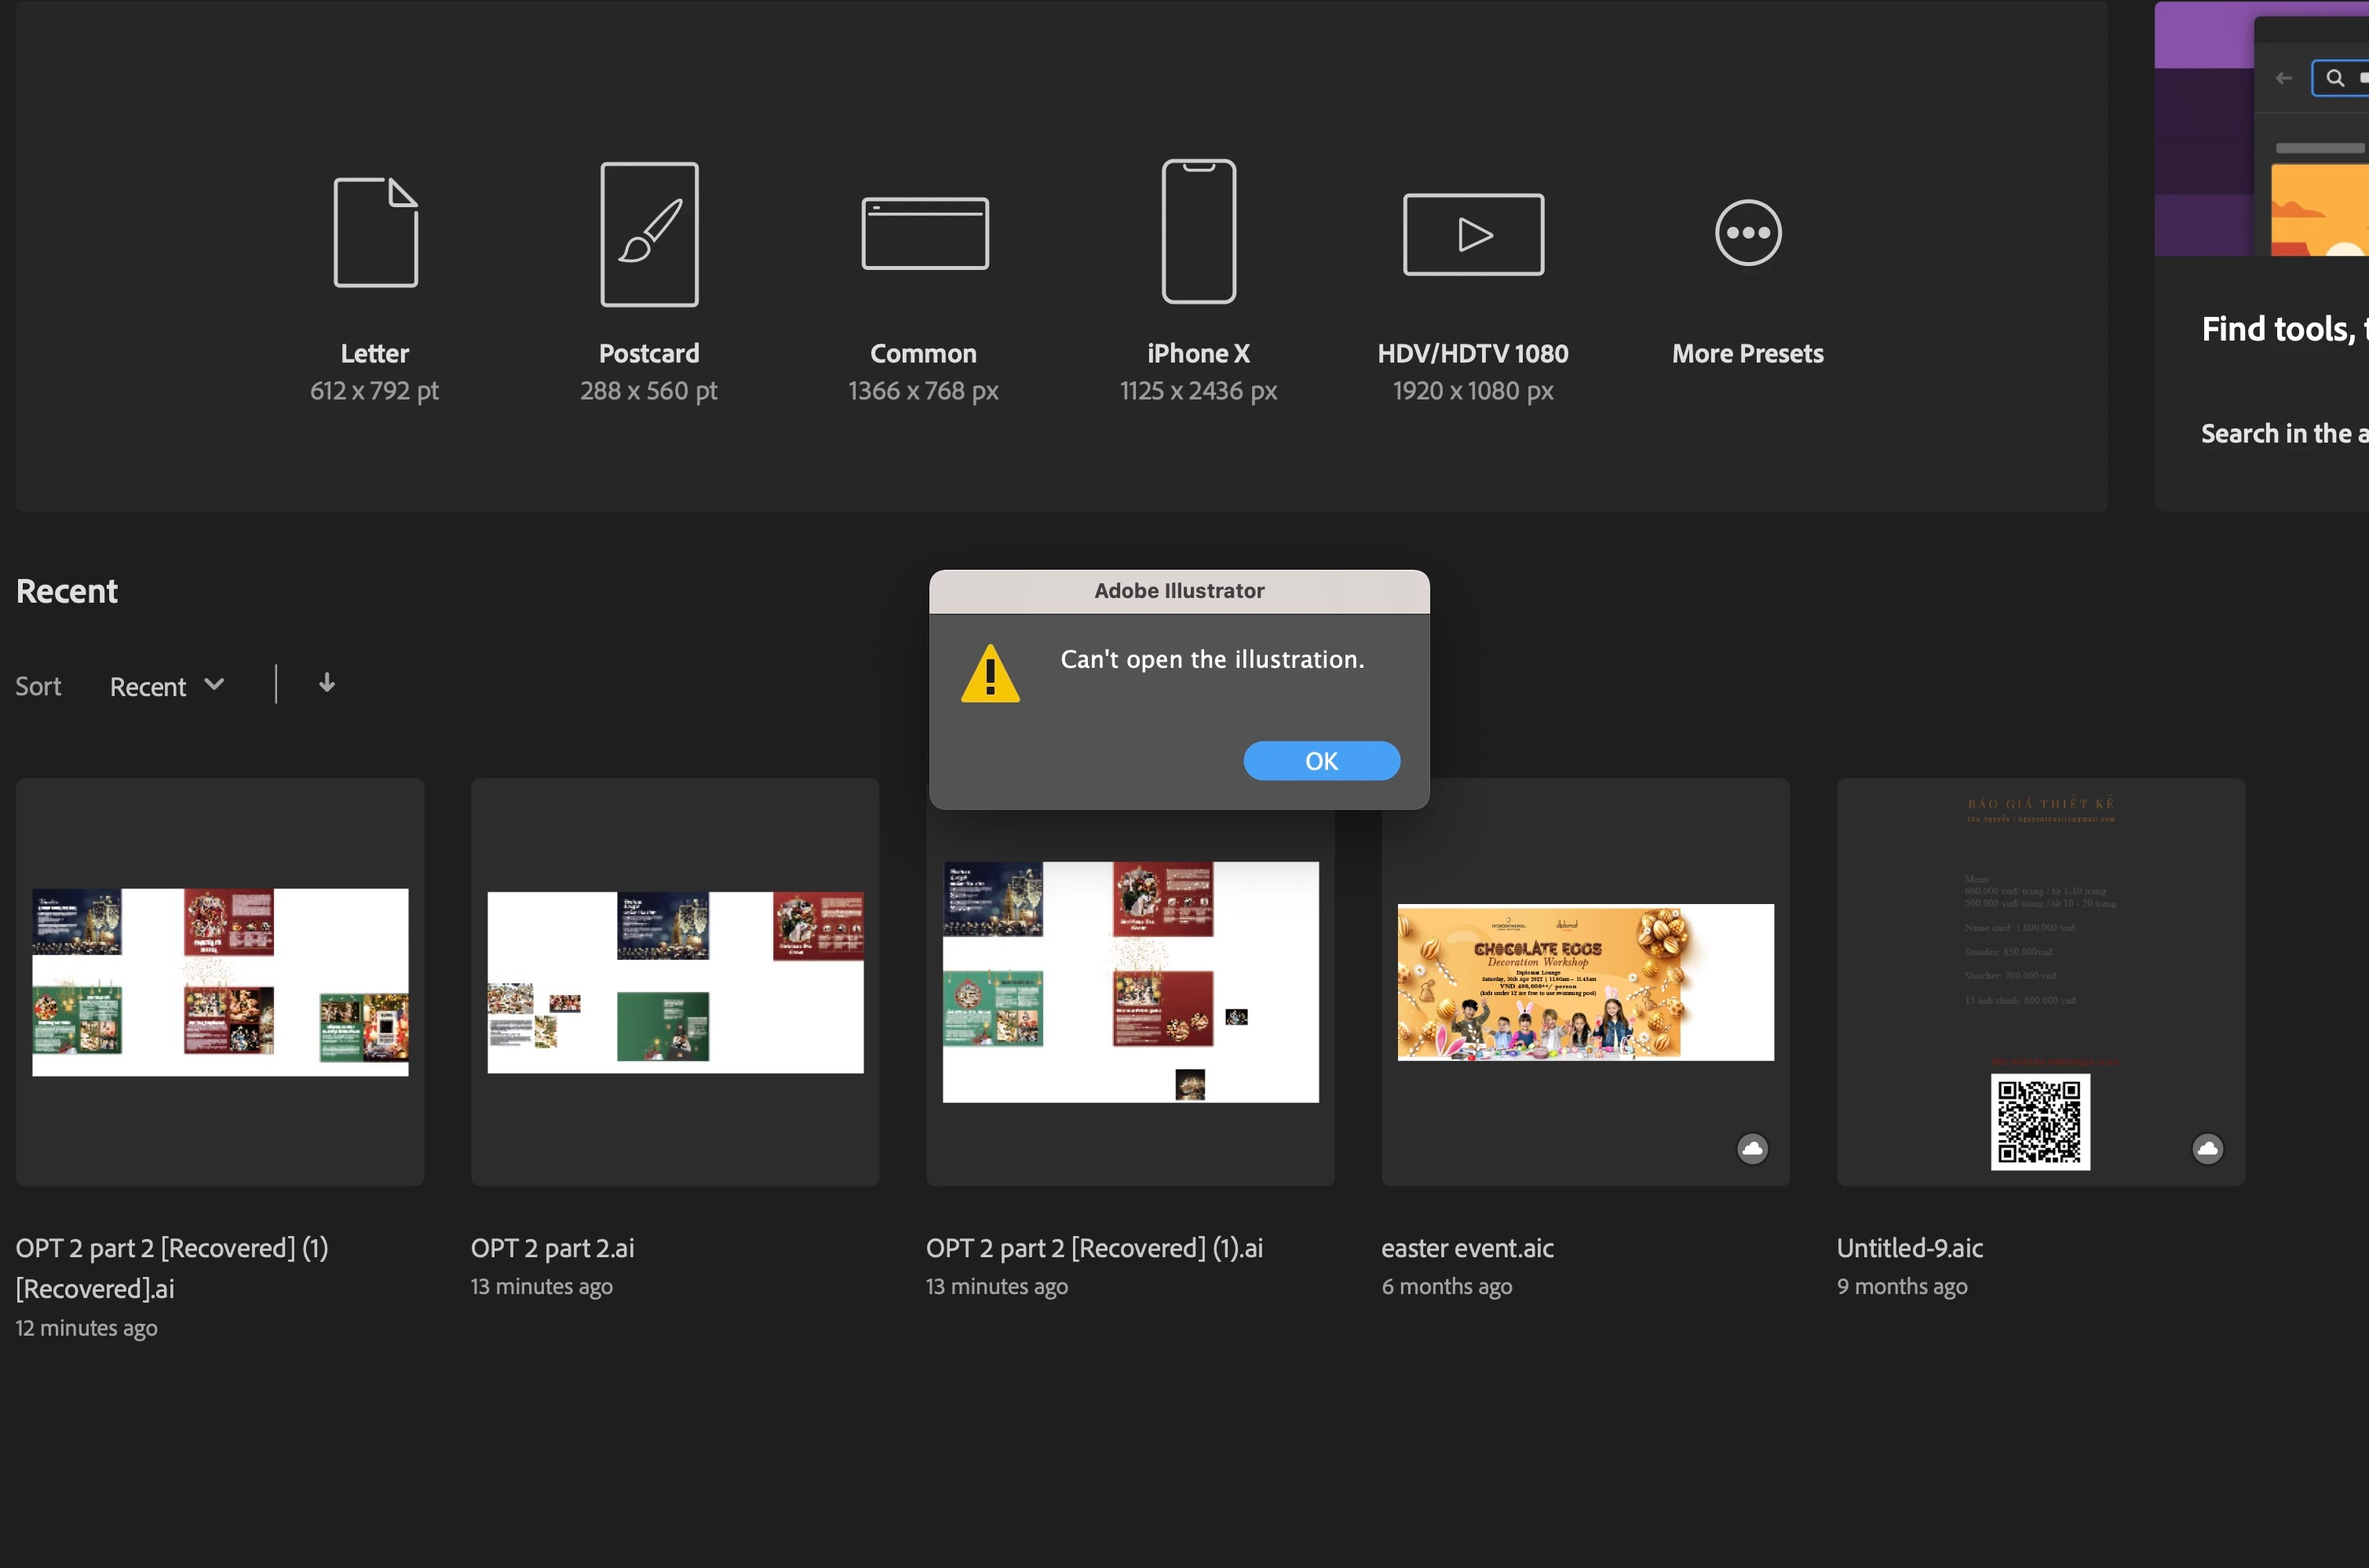Open first OPT 2 part 2 Recovered thumbnail

[x=220, y=982]
